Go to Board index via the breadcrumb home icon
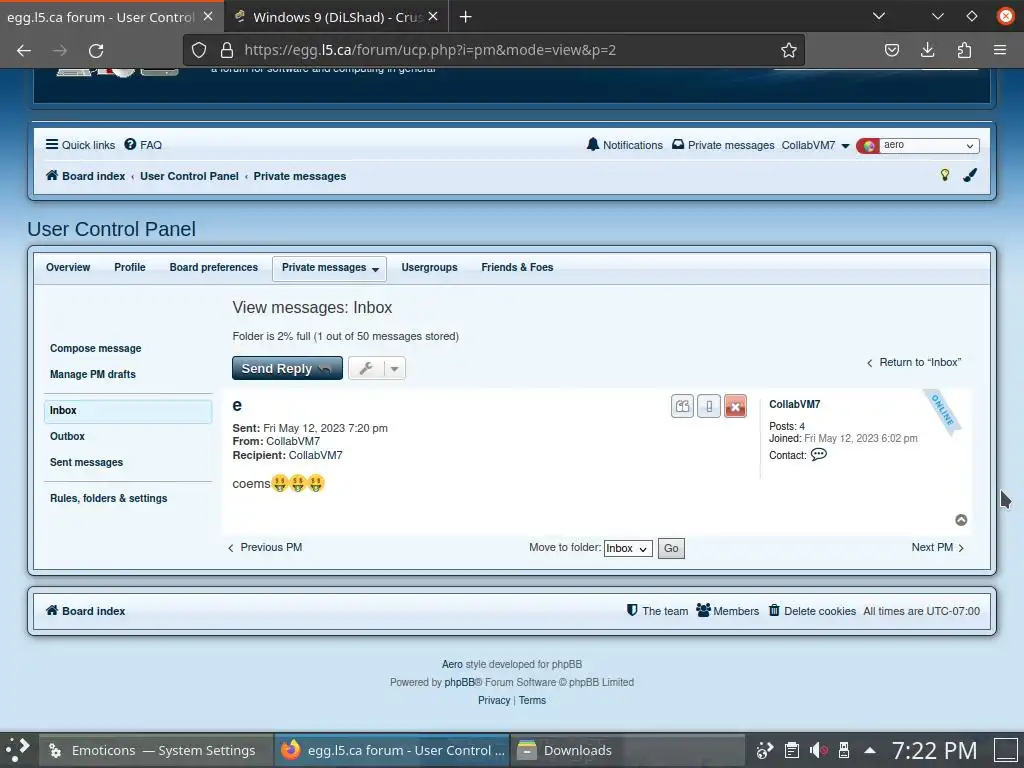This screenshot has height=768, width=1024. [85, 176]
